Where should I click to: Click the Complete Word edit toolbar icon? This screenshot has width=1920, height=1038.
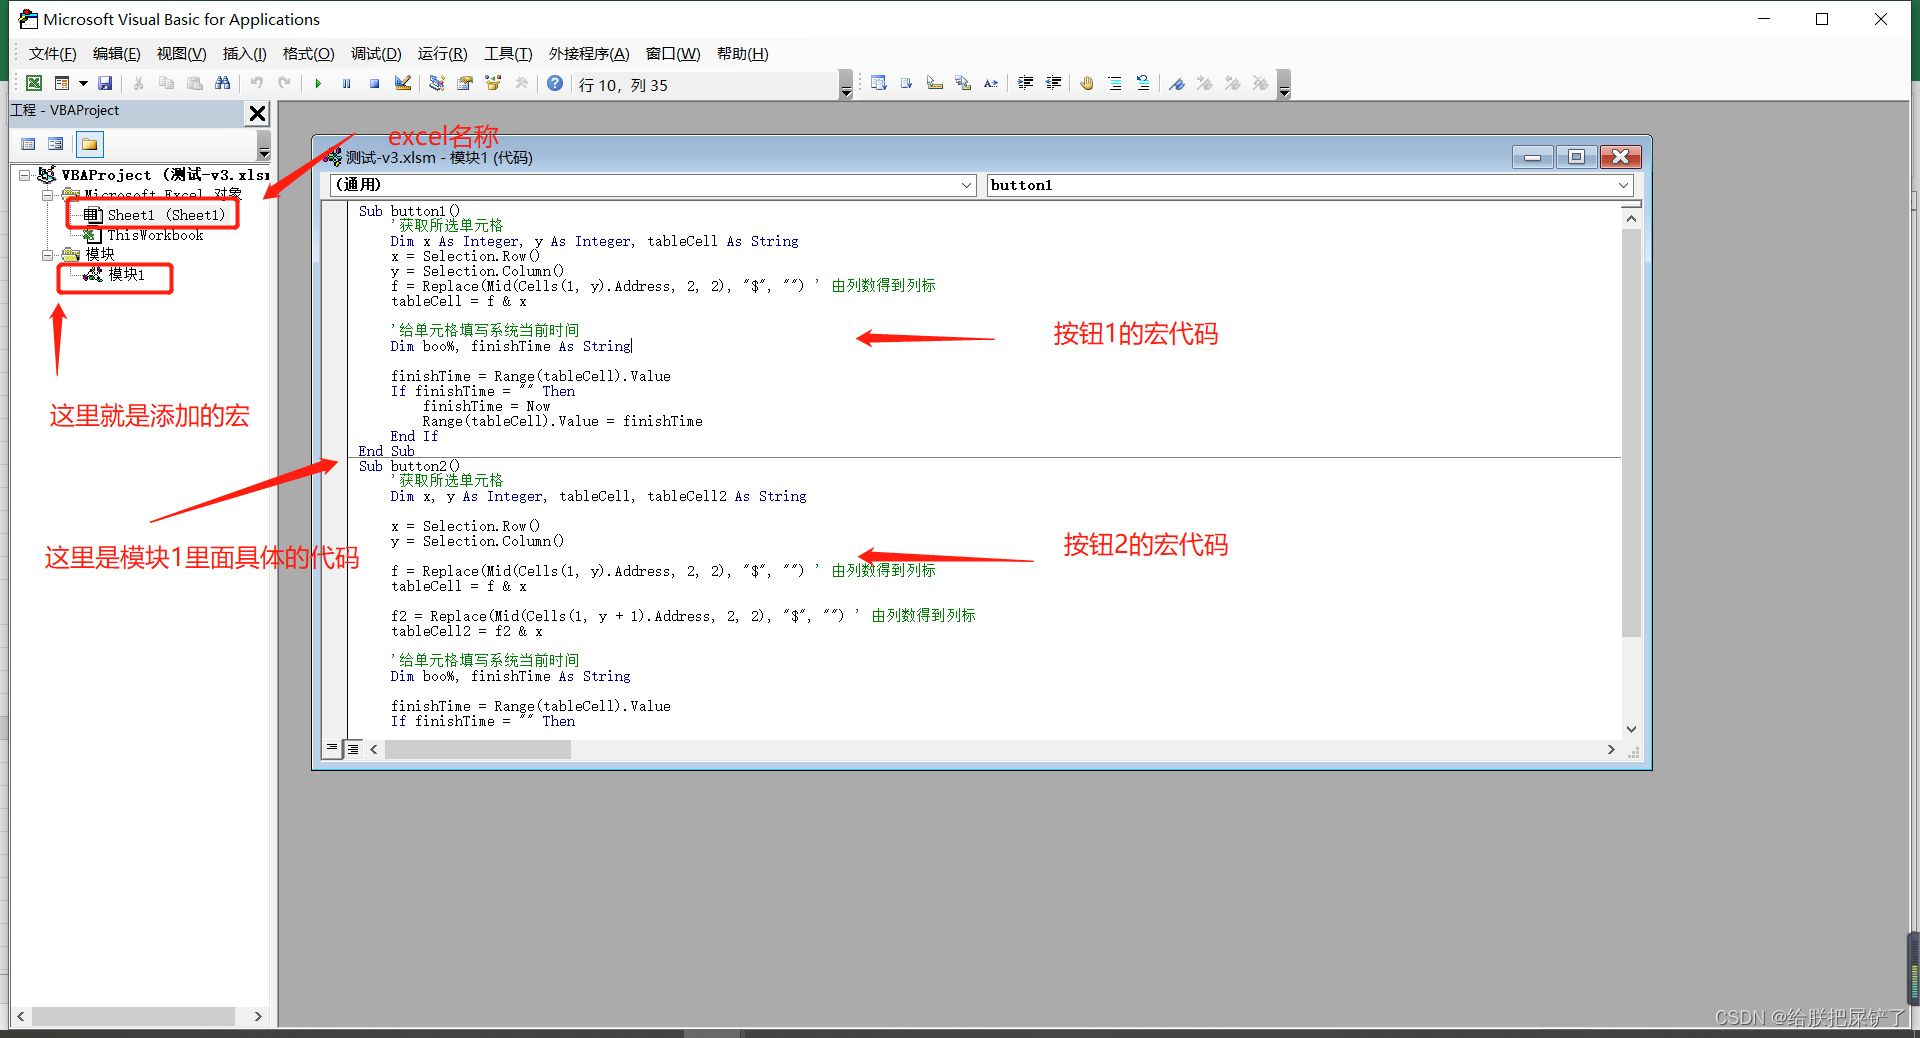point(991,84)
